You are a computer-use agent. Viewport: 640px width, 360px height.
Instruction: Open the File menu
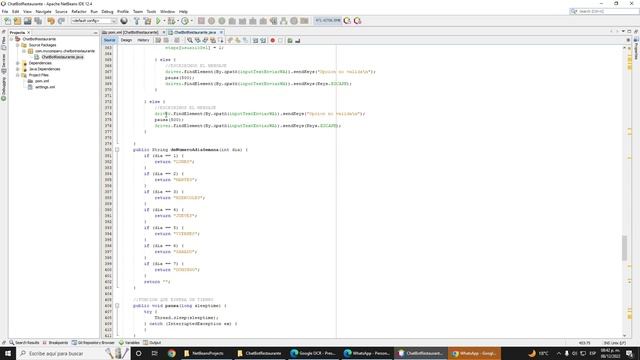click(x=5, y=11)
